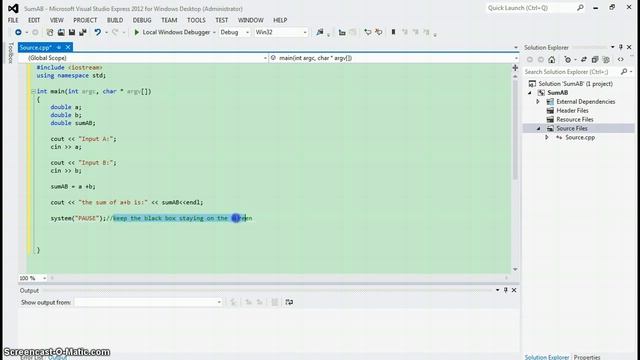Open the WINDOW menu
The width and height of the screenshot is (640, 360).
251,20
